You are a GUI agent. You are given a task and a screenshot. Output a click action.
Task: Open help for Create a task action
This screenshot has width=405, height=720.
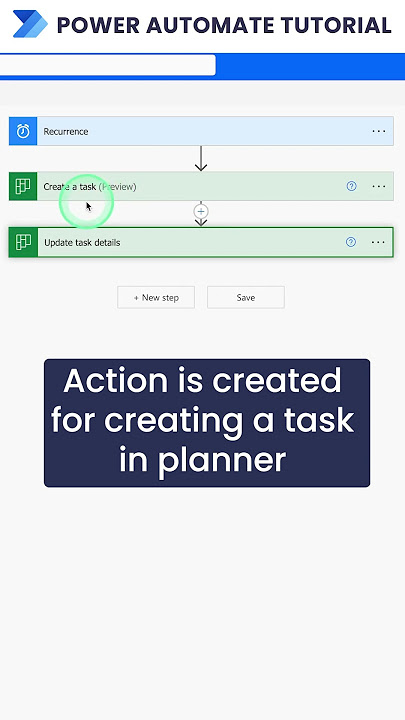(x=351, y=186)
